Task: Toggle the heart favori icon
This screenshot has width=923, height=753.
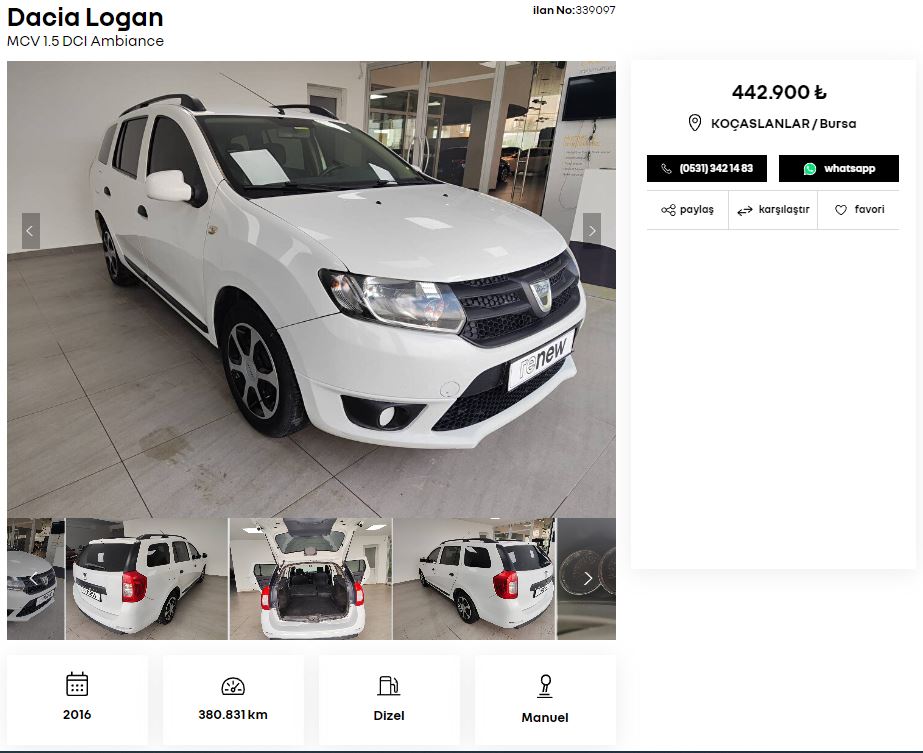Action: [x=841, y=210]
